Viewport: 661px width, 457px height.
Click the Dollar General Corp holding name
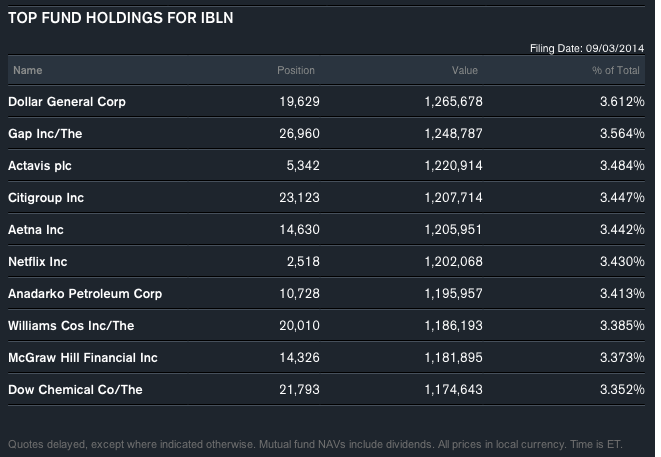coord(66,102)
